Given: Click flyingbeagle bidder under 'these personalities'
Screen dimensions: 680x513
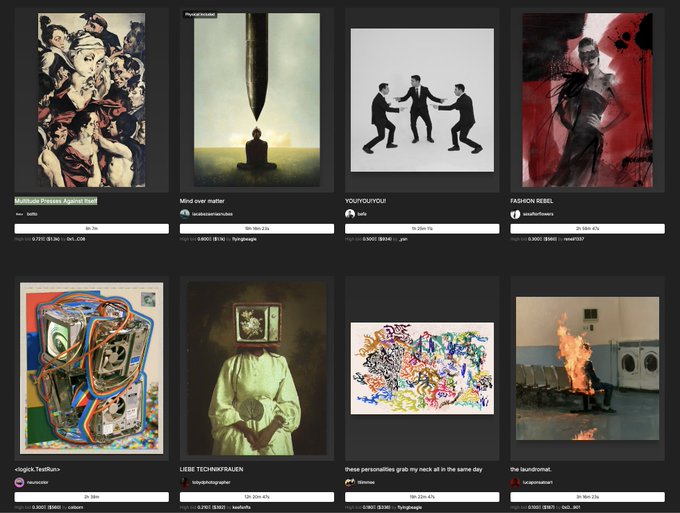Looking at the screenshot, I should point(410,507).
